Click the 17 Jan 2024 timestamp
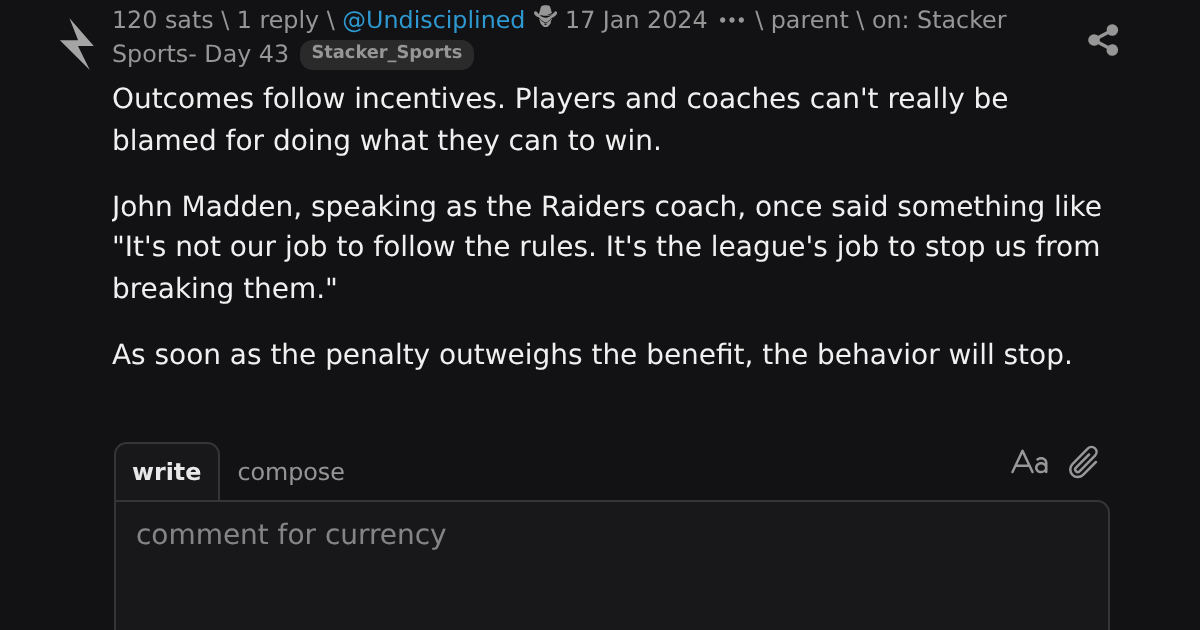The image size is (1200, 630). coord(636,20)
